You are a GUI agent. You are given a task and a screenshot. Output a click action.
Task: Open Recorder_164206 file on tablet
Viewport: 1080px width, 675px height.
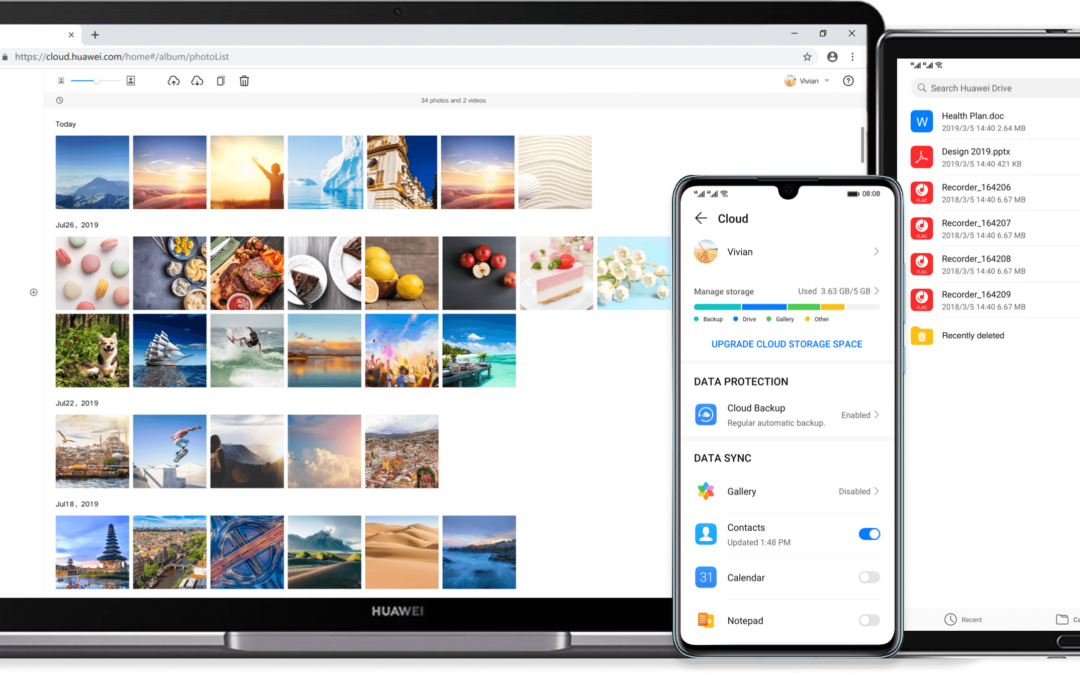pyautogui.click(x=995, y=193)
